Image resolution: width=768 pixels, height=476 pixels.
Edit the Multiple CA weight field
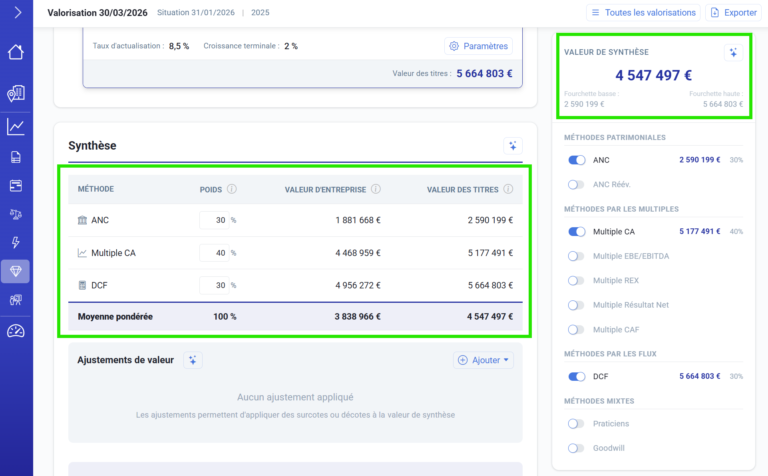tap(212, 253)
